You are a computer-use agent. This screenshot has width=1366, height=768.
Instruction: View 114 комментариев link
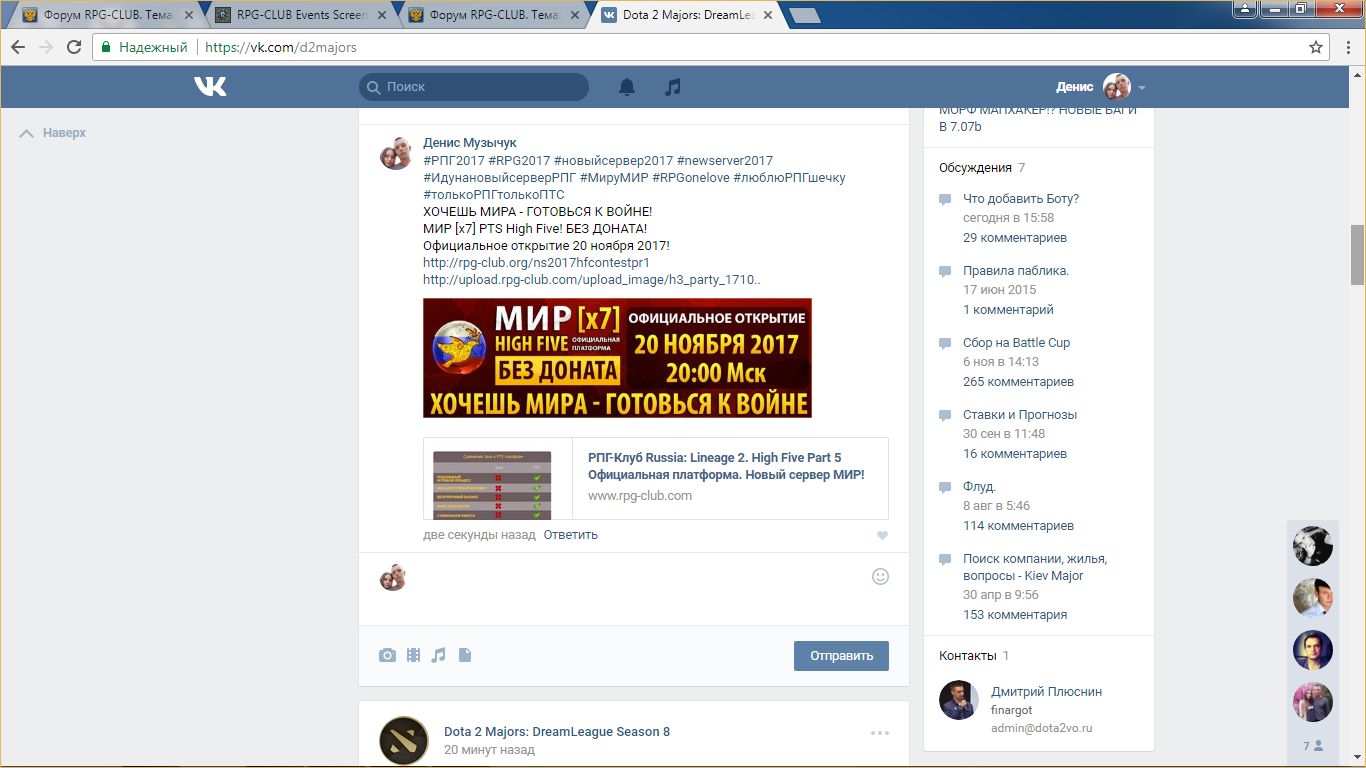point(1018,526)
